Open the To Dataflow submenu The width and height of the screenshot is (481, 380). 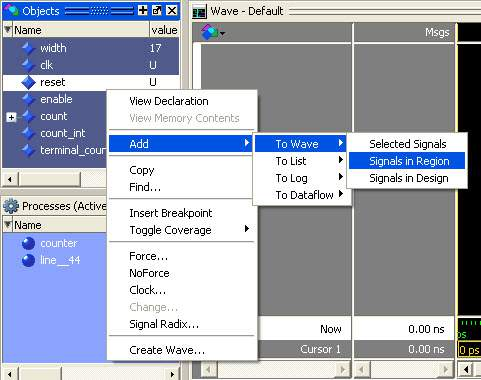[300, 195]
